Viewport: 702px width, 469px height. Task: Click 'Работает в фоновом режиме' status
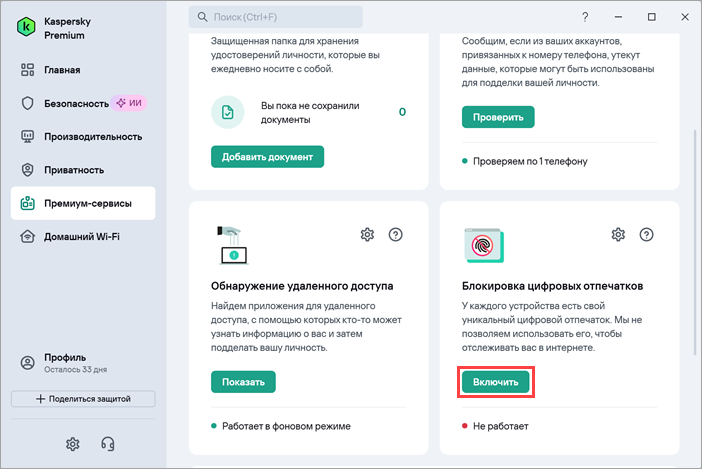coord(286,426)
